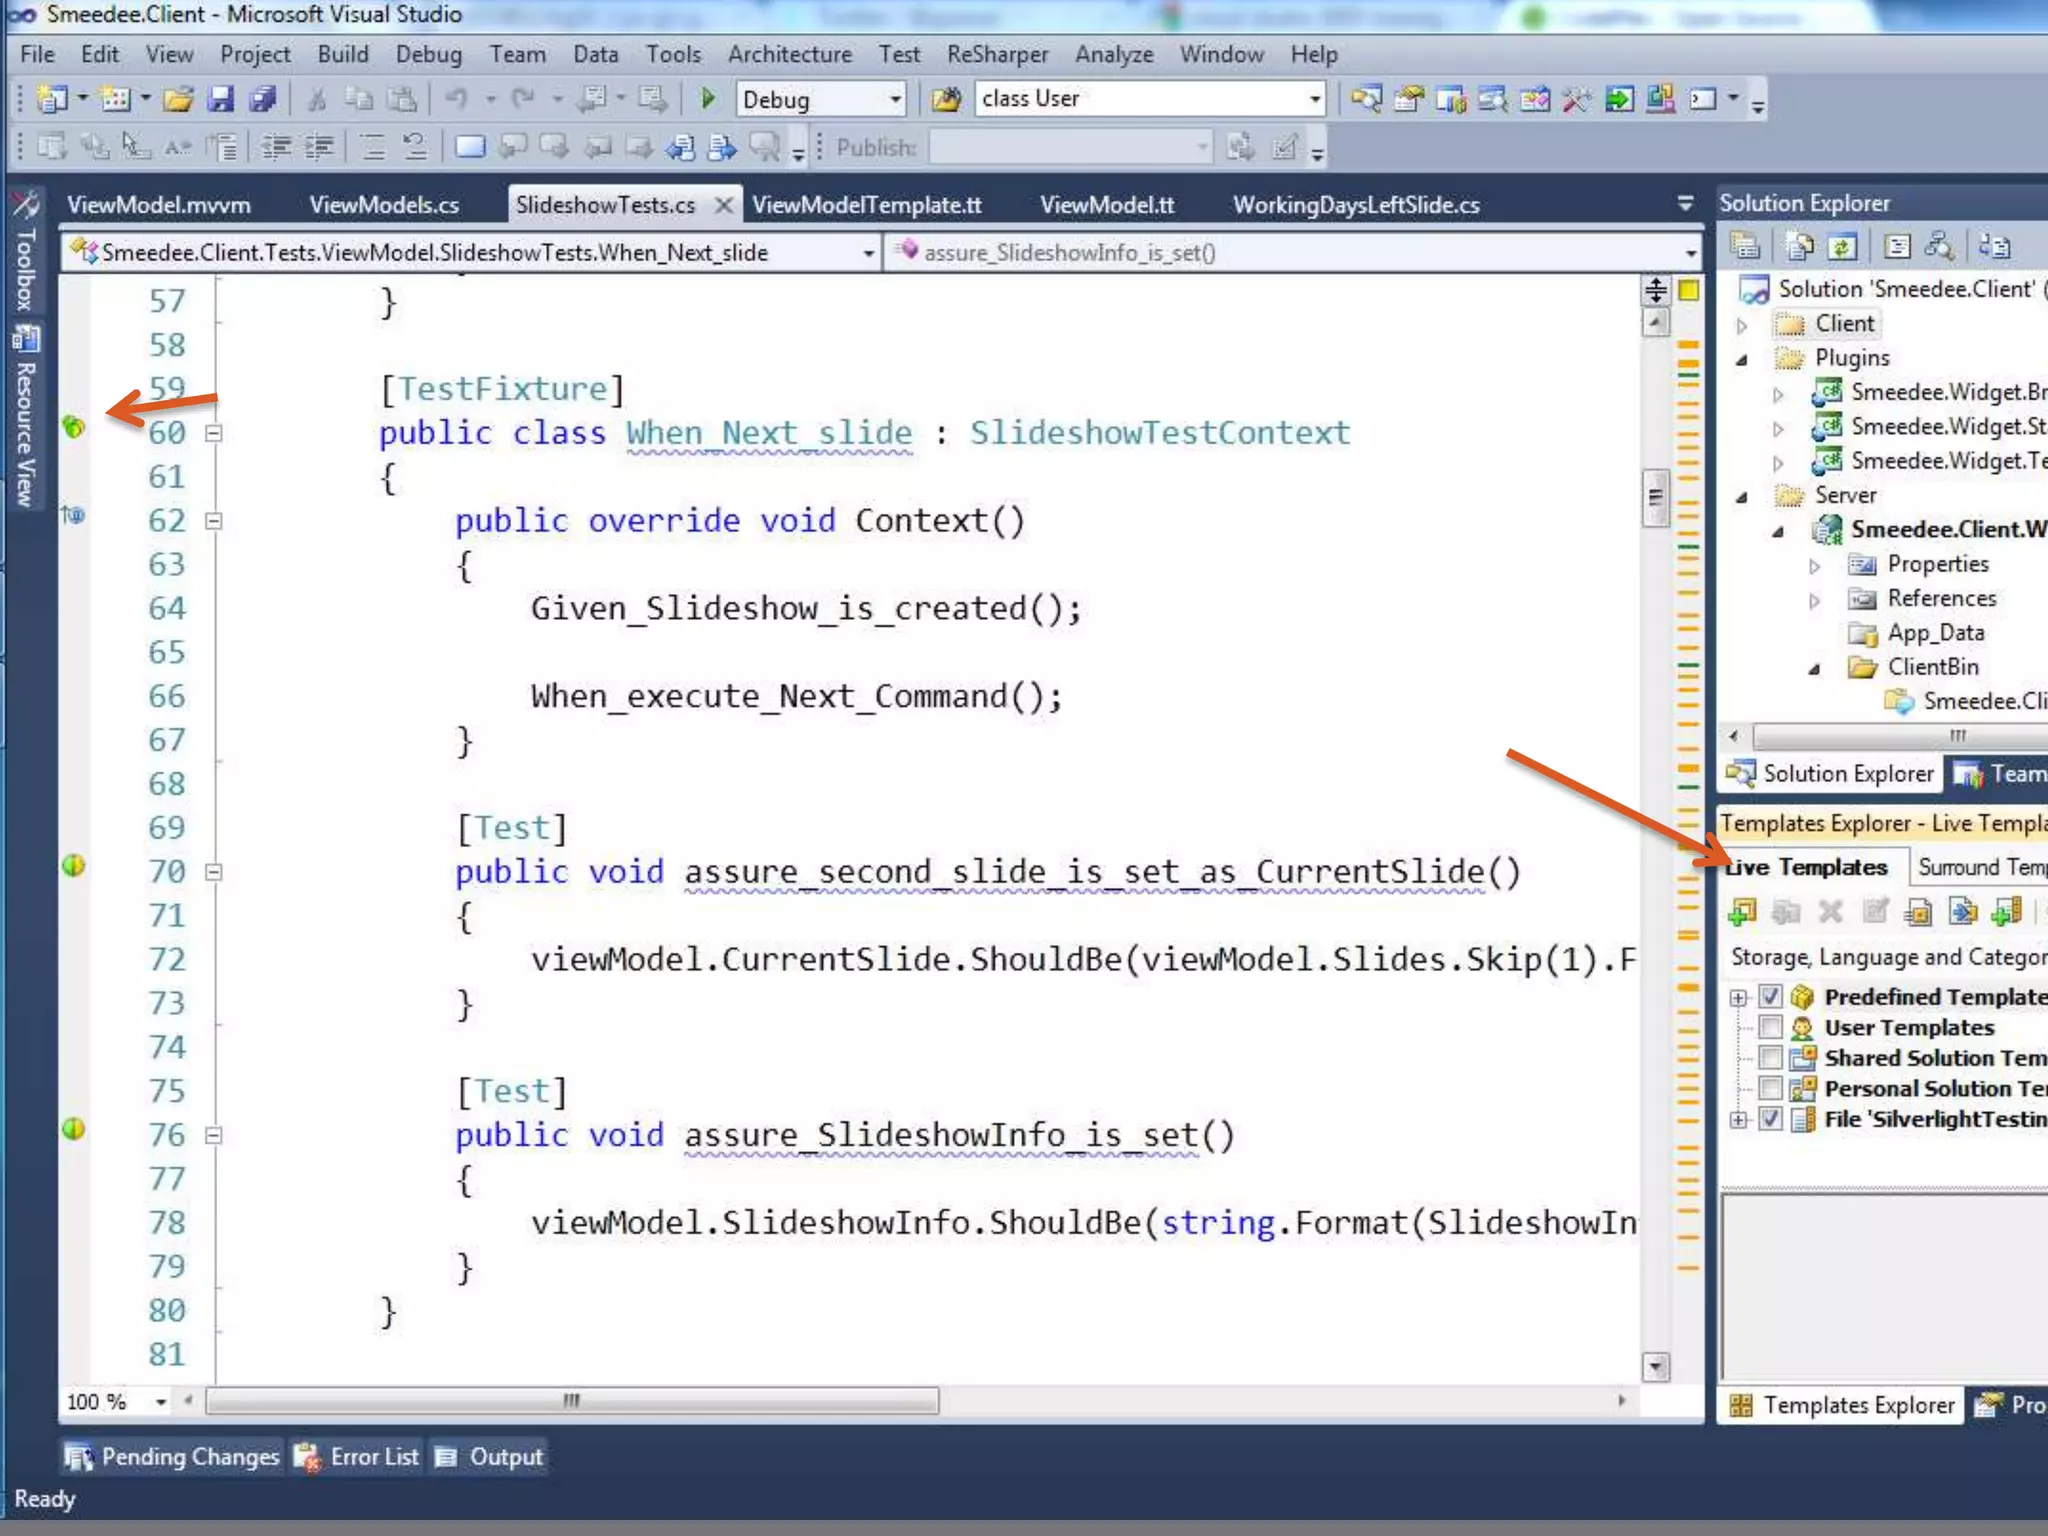Switch to the ViewModelTemplate.tt tab
Image resolution: width=2048 pixels, height=1536 pixels.
(x=867, y=205)
